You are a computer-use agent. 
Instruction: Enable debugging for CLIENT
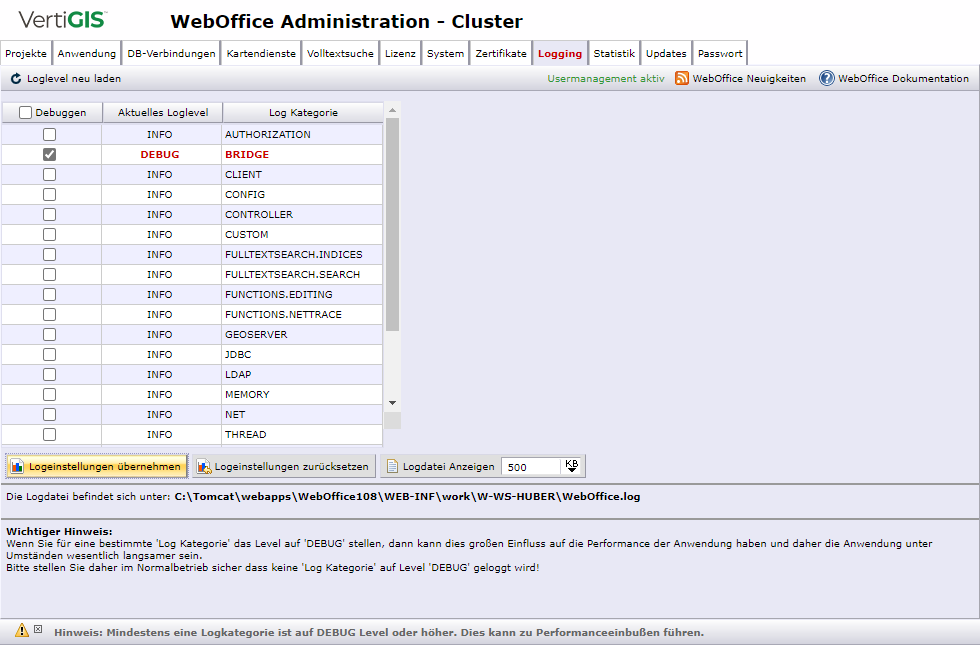tap(49, 174)
